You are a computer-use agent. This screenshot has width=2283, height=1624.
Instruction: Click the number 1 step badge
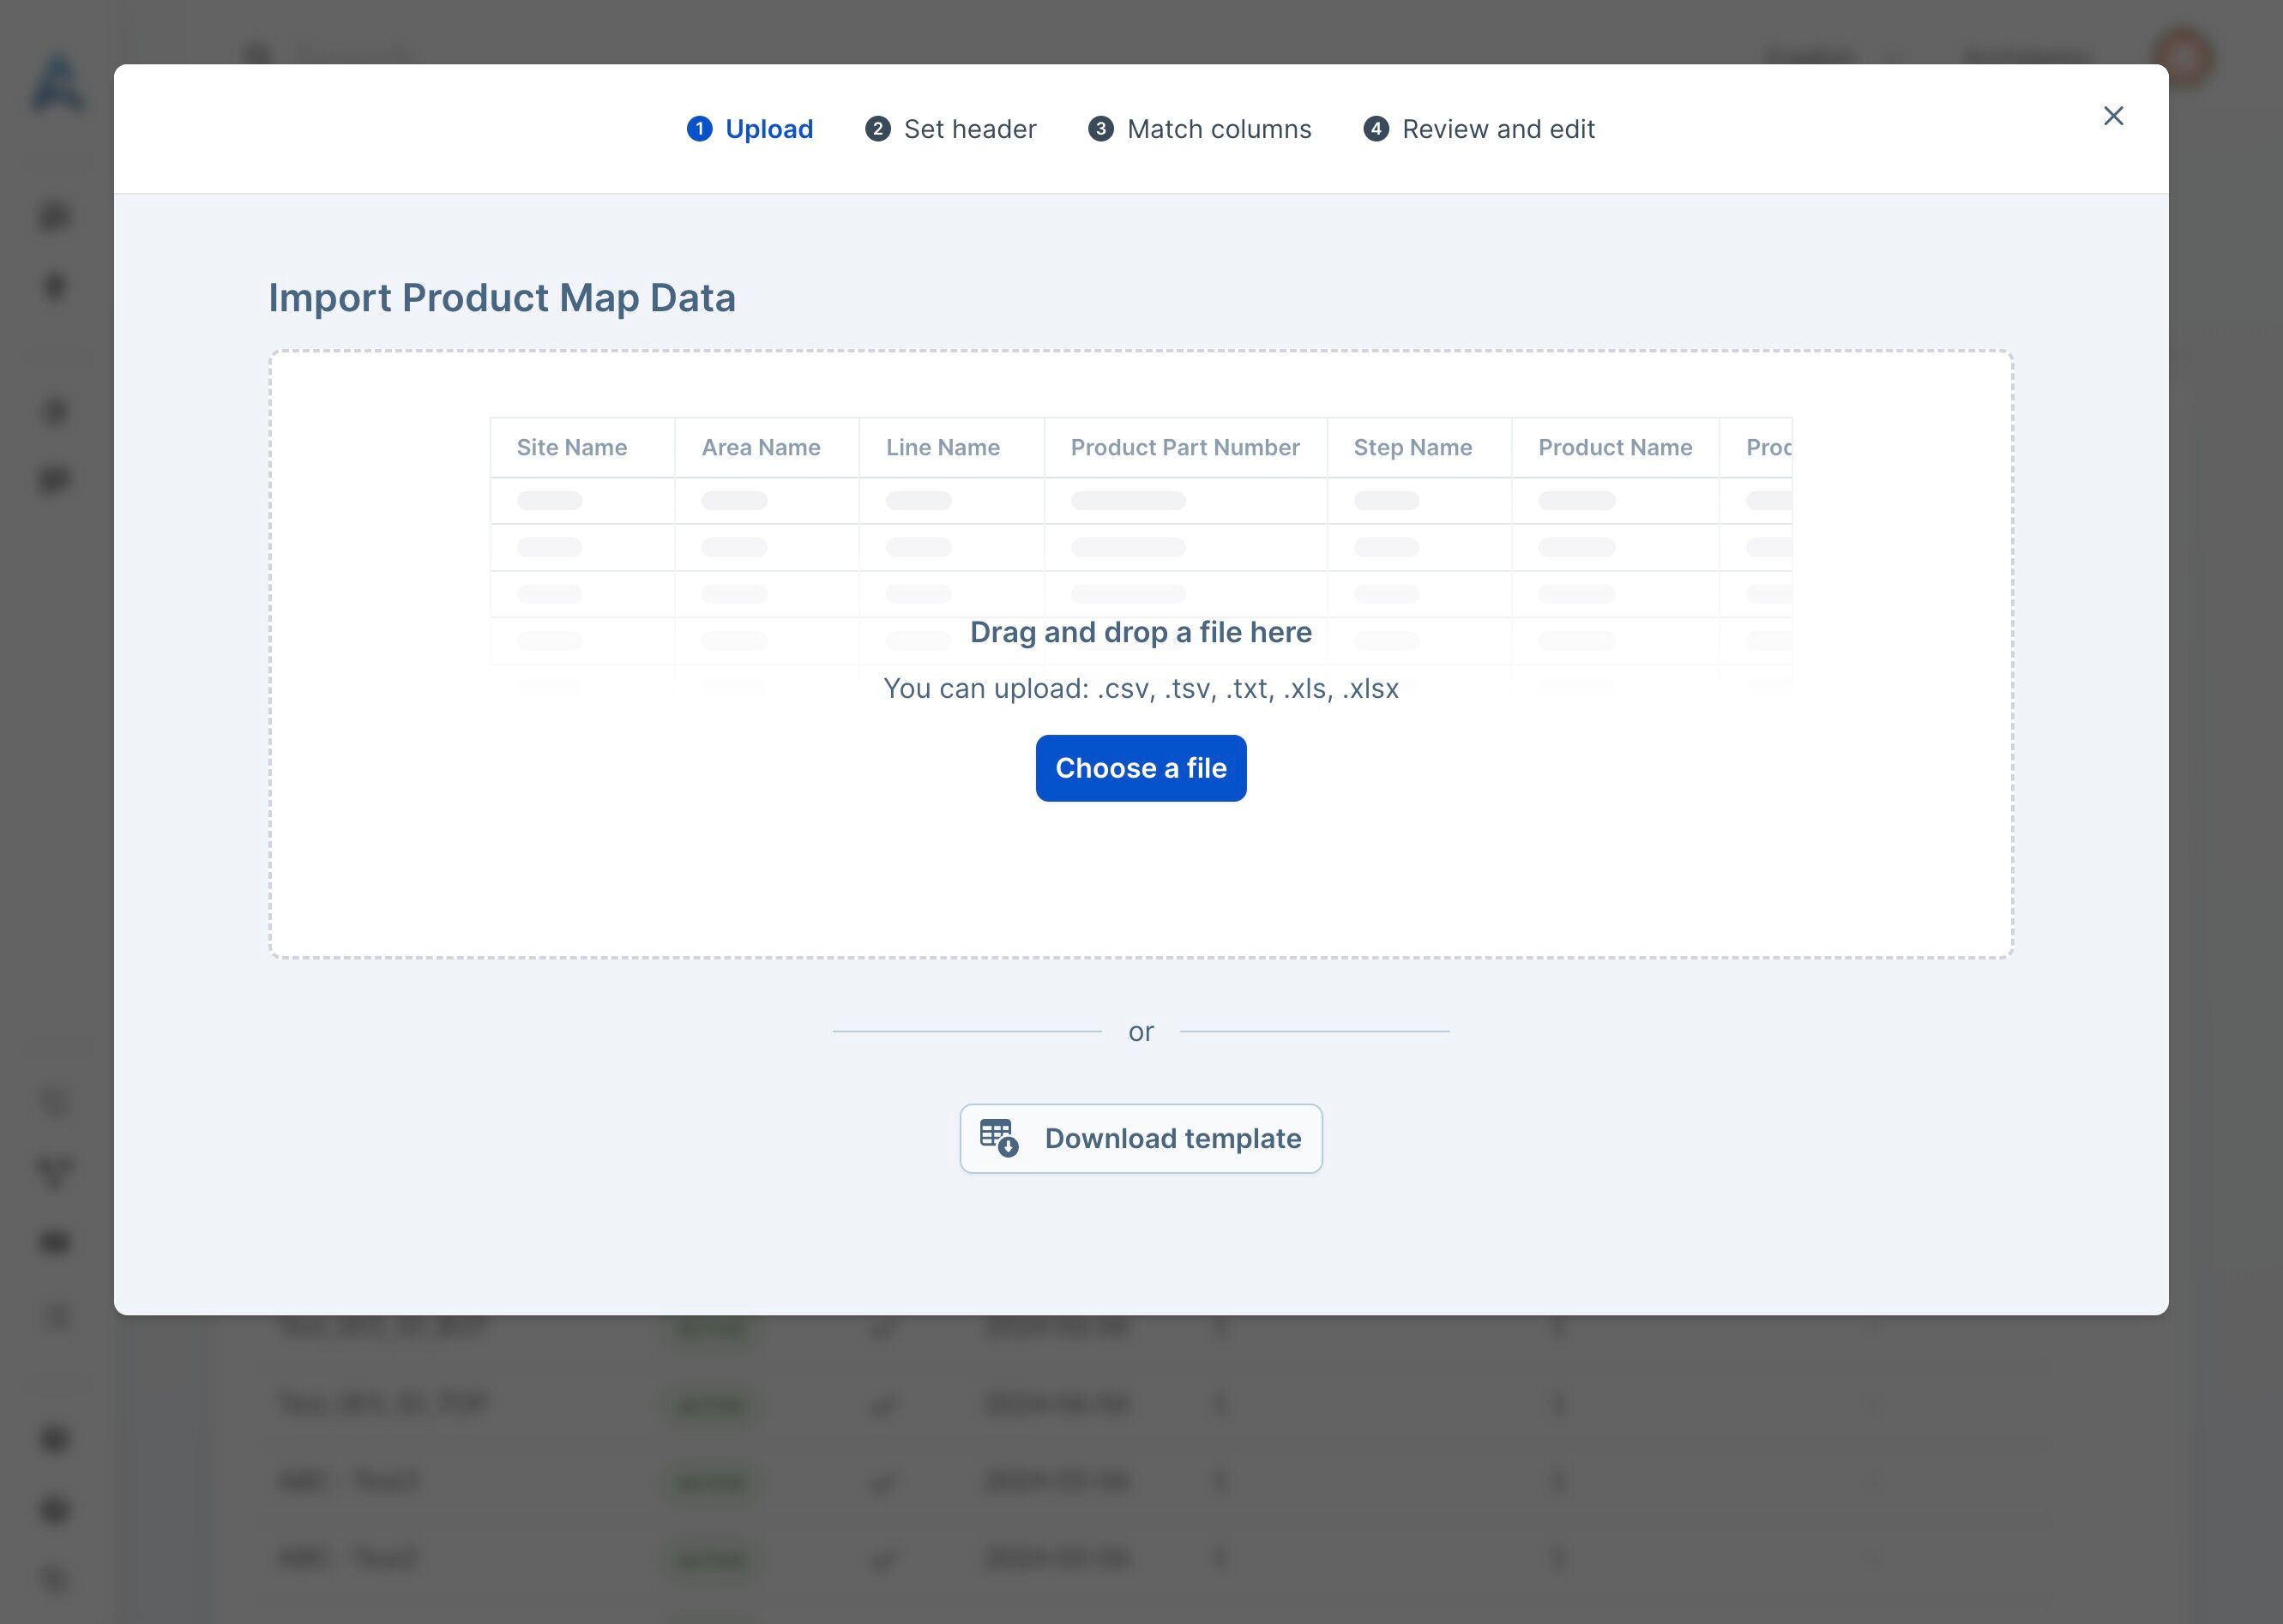tap(699, 129)
